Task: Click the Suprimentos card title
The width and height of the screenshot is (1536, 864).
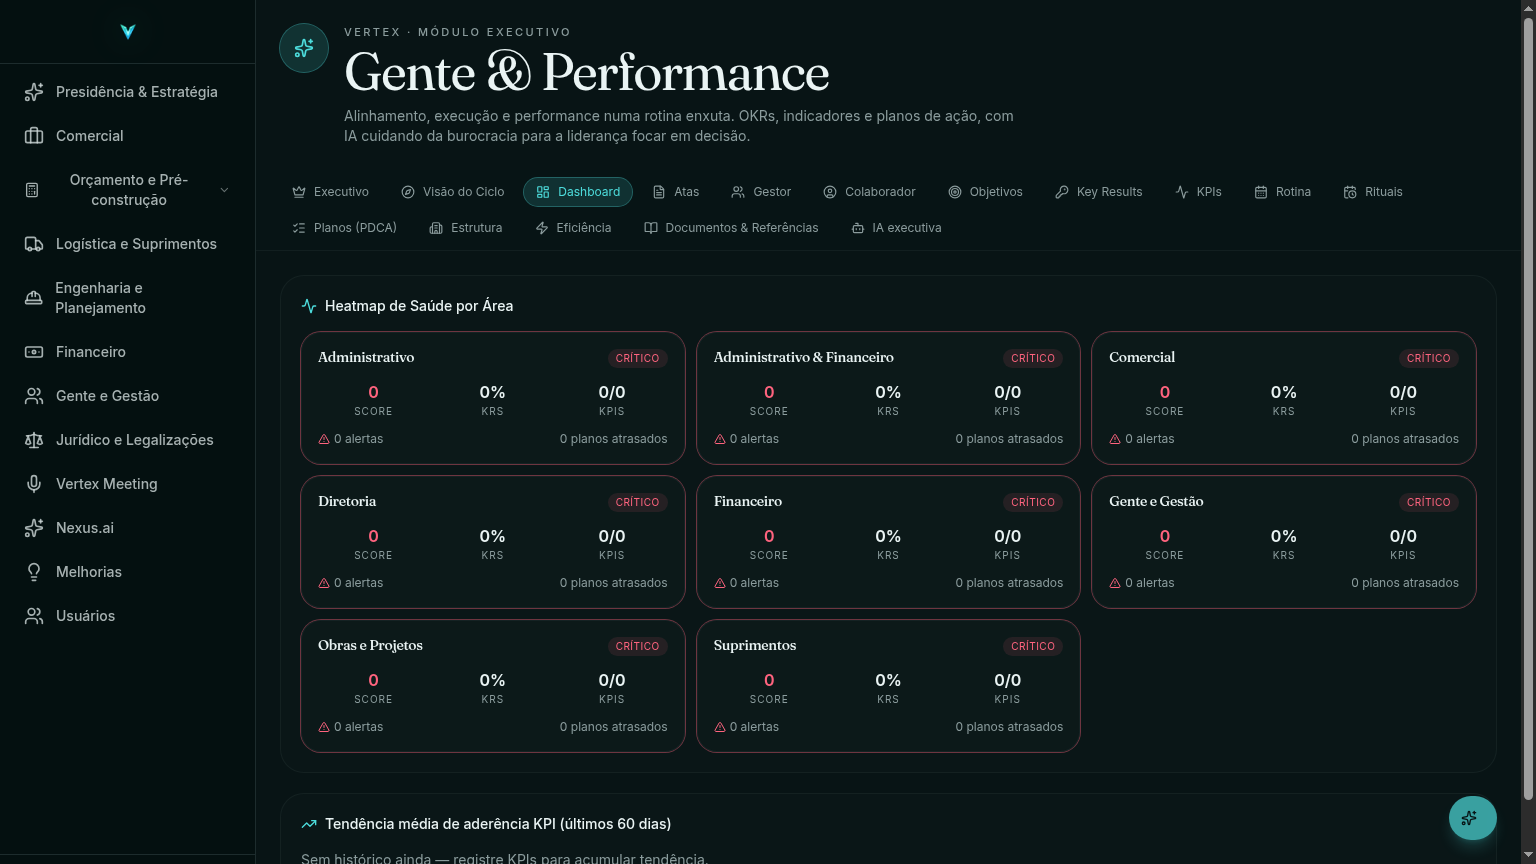Action: click(755, 645)
